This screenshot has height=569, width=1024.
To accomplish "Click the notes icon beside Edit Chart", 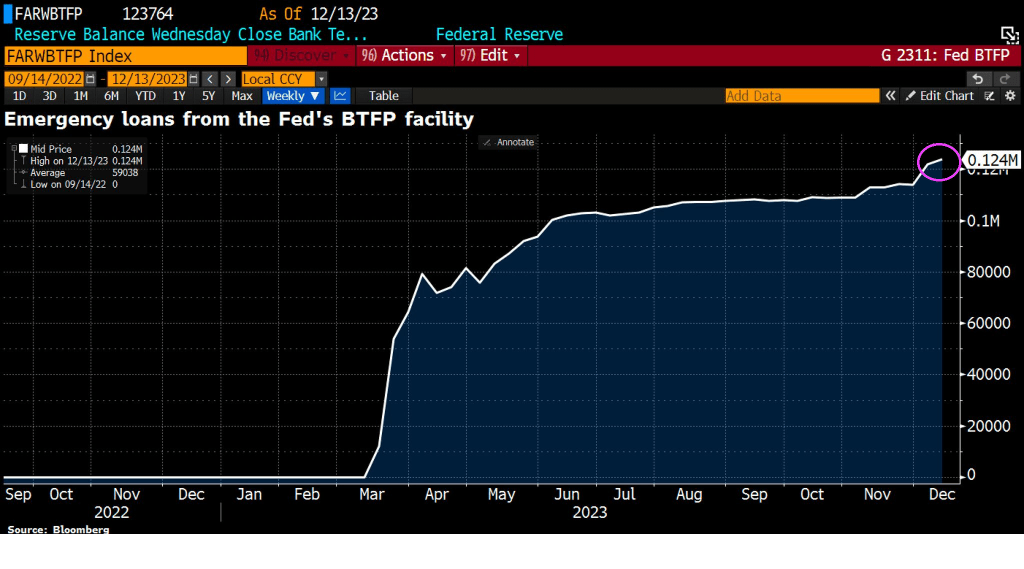I will (x=989, y=96).
